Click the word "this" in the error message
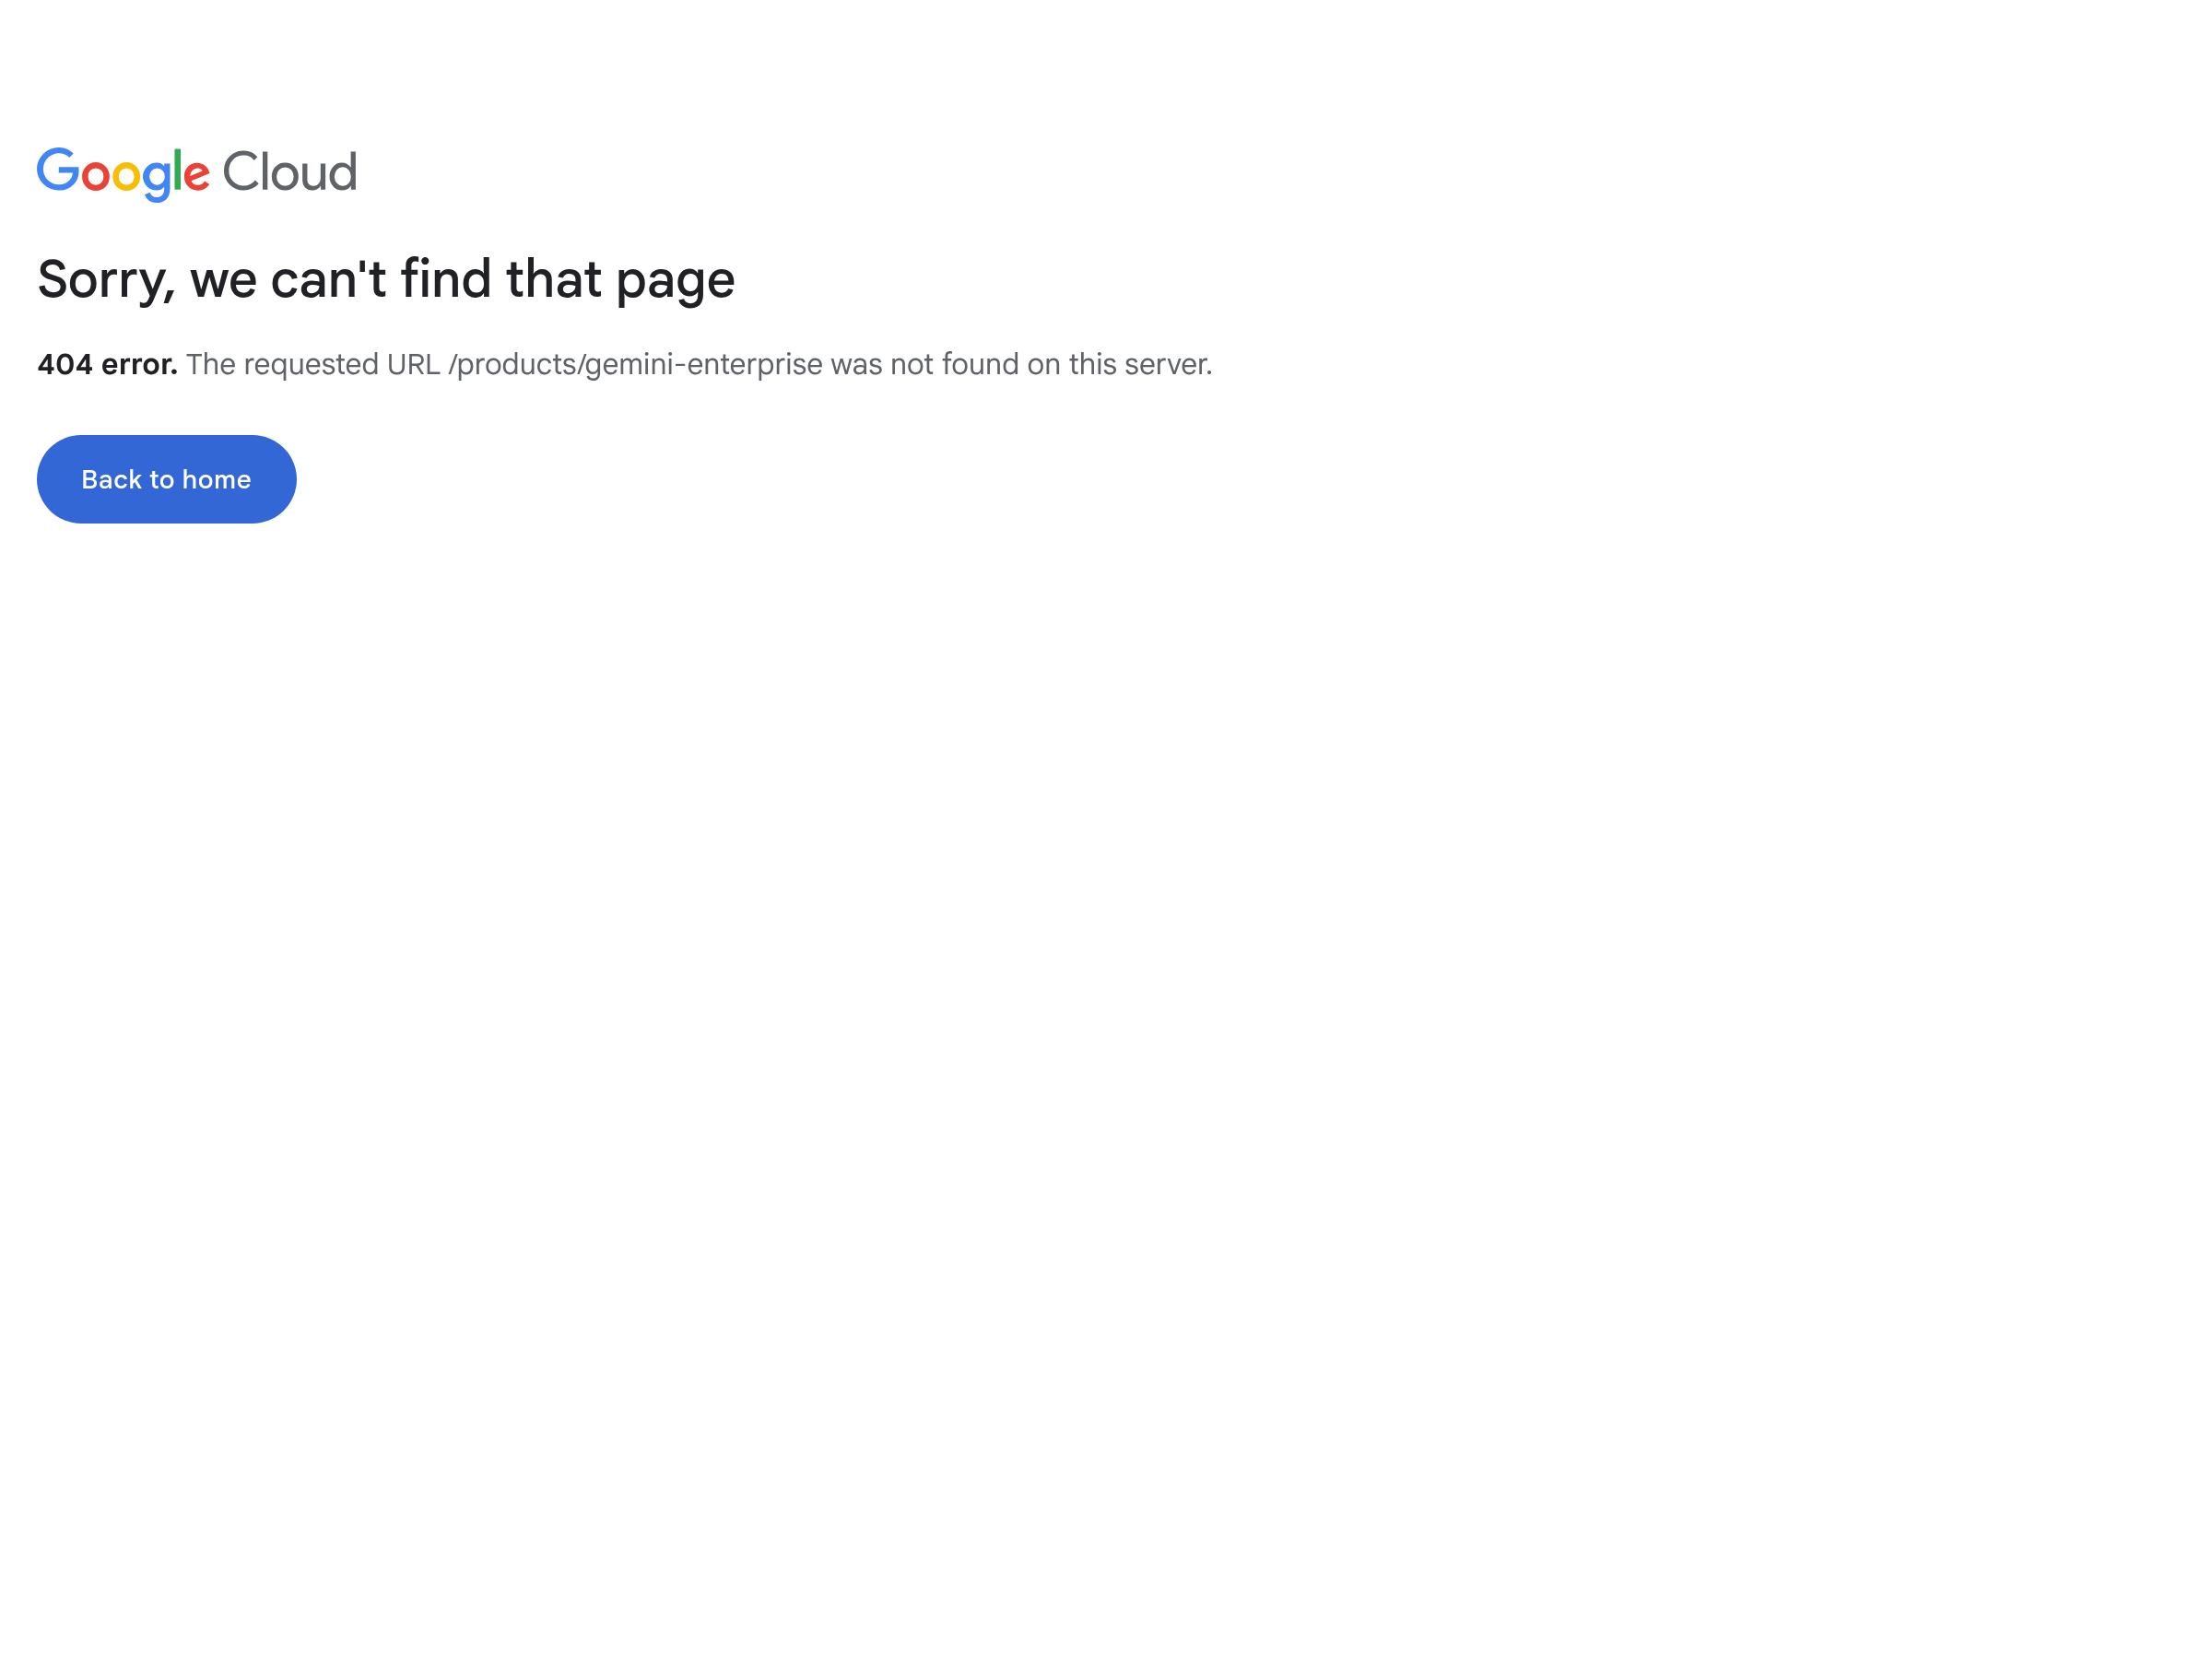 click(x=1092, y=364)
